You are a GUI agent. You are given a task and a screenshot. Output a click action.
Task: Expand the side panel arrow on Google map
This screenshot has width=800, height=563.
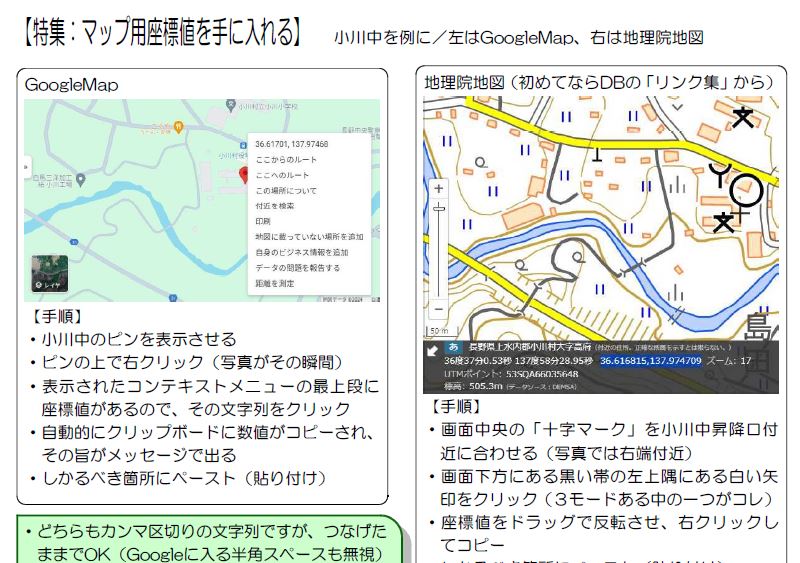[x=27, y=167]
